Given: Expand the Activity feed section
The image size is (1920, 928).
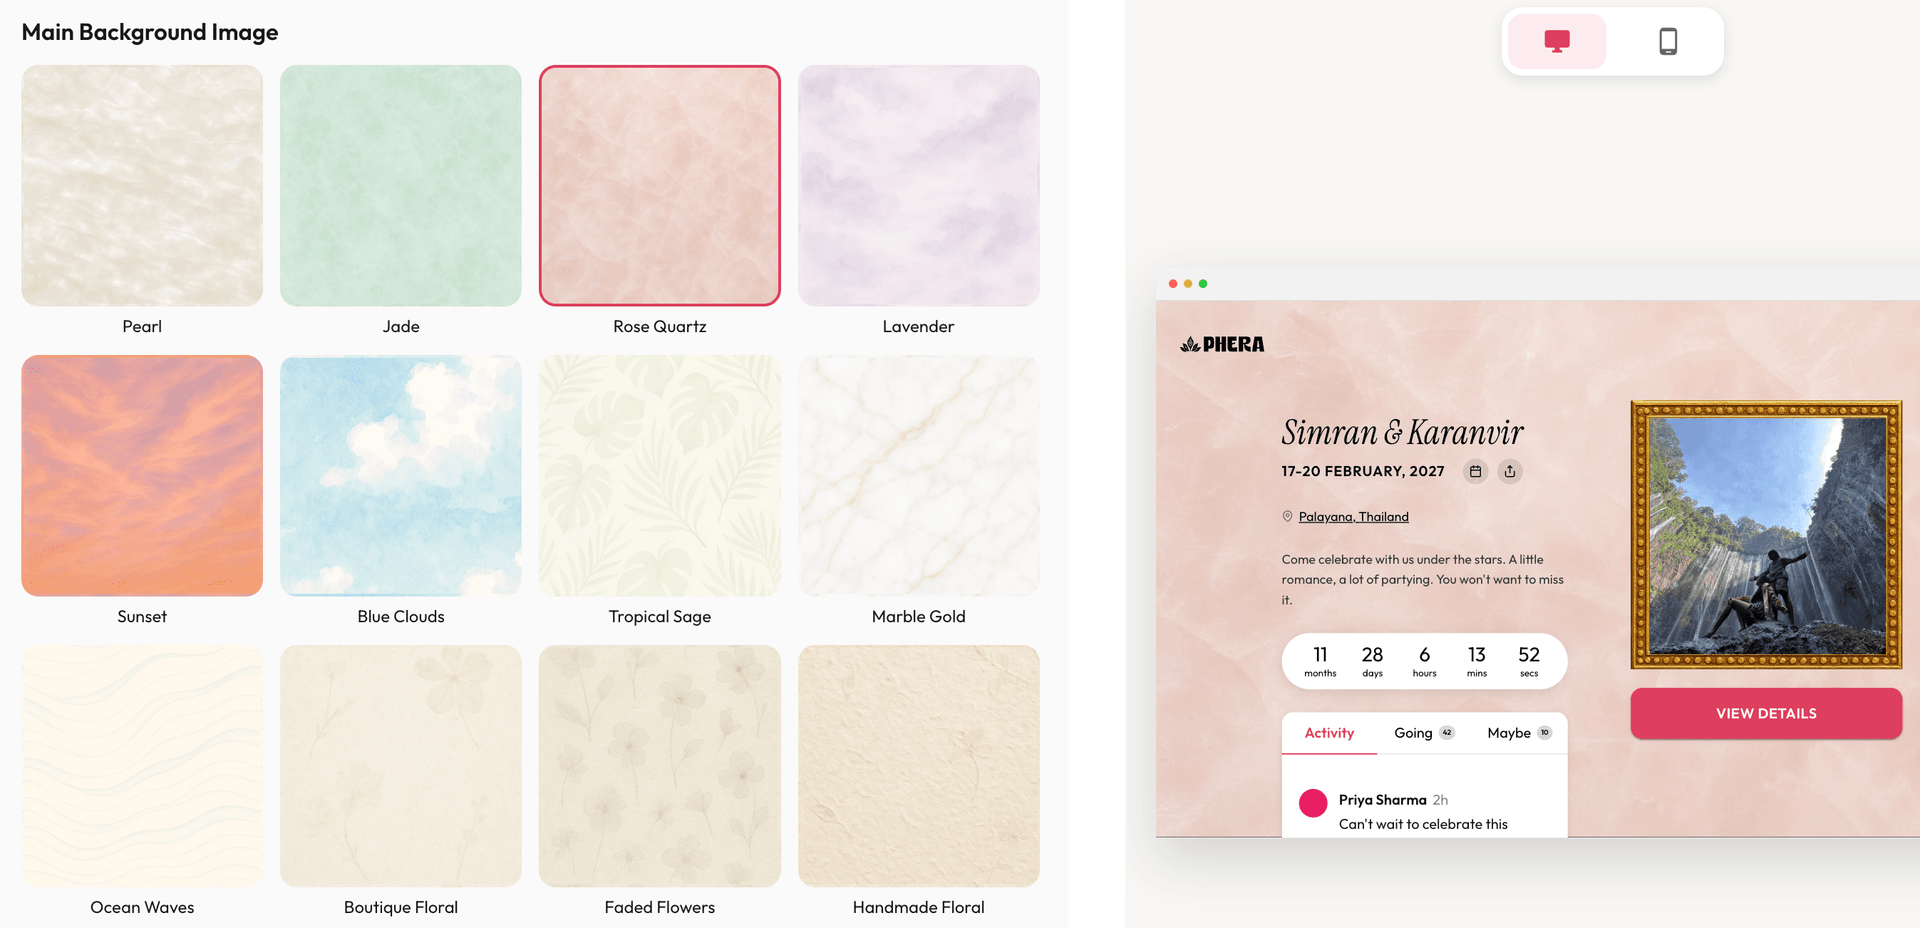Looking at the screenshot, I should point(1328,732).
